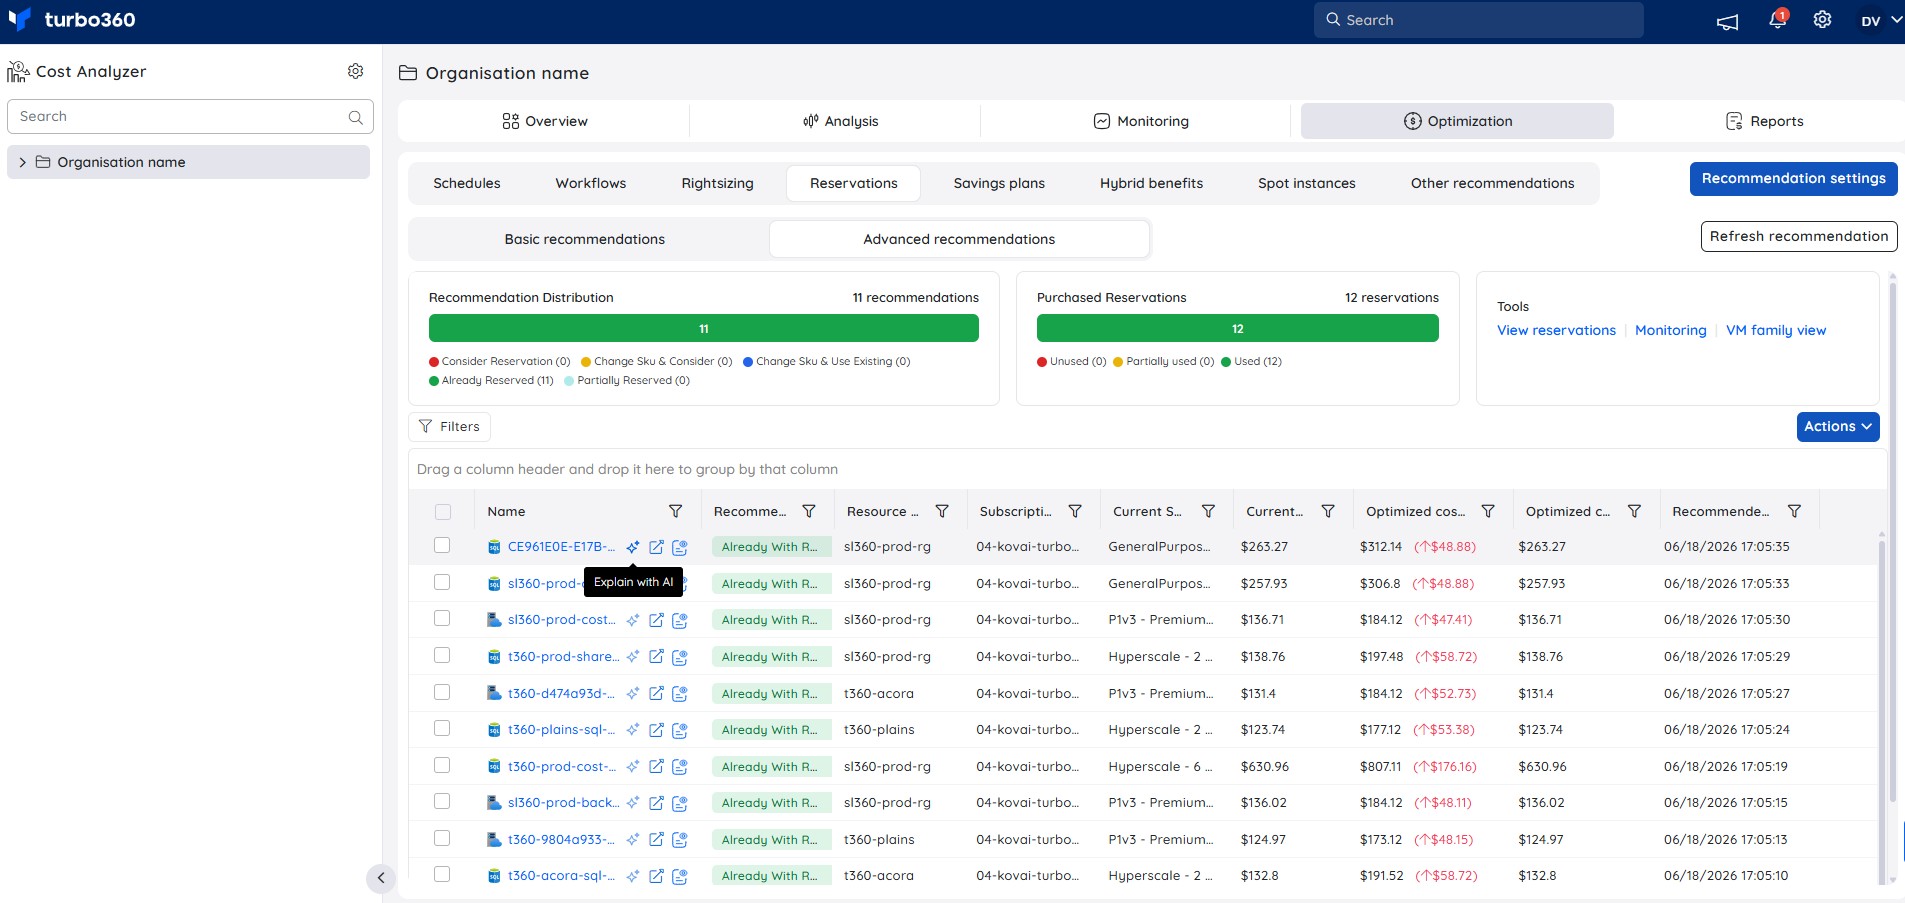Open the t360-acora-sql resource name link
The image size is (1905, 903).
pyautogui.click(x=561, y=876)
